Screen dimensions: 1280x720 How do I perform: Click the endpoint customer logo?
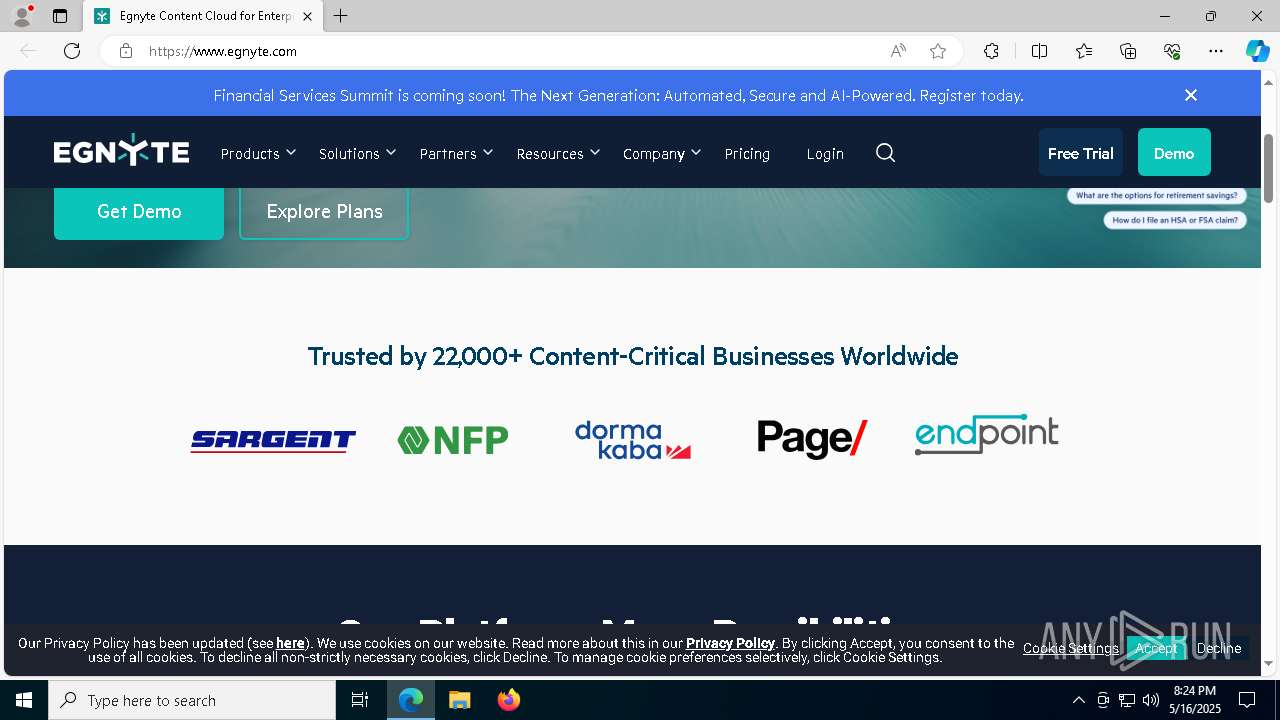pos(986,434)
